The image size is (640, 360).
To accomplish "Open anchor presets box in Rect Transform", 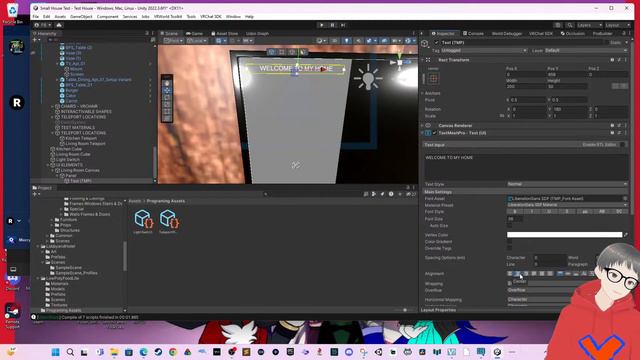I will [433, 78].
